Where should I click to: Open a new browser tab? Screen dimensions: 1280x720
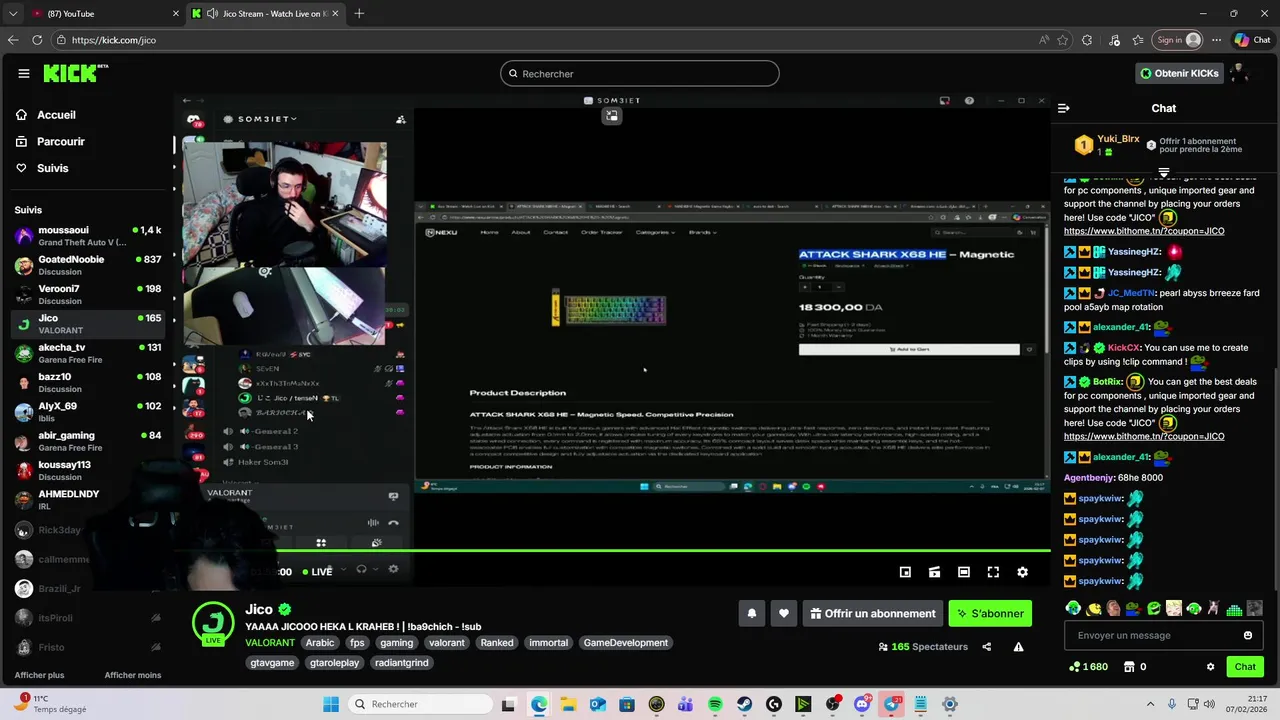359,13
